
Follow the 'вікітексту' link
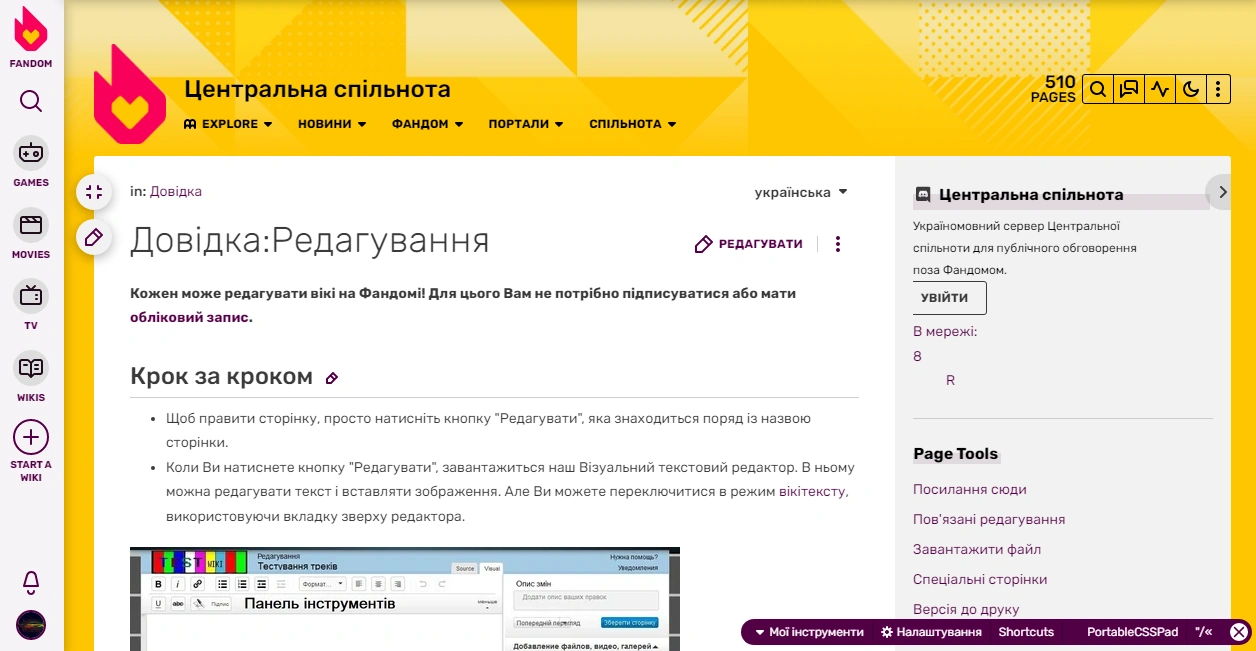(x=813, y=492)
